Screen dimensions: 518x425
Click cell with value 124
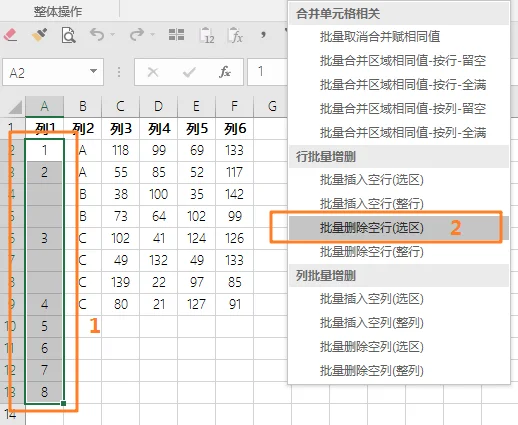[196, 238]
